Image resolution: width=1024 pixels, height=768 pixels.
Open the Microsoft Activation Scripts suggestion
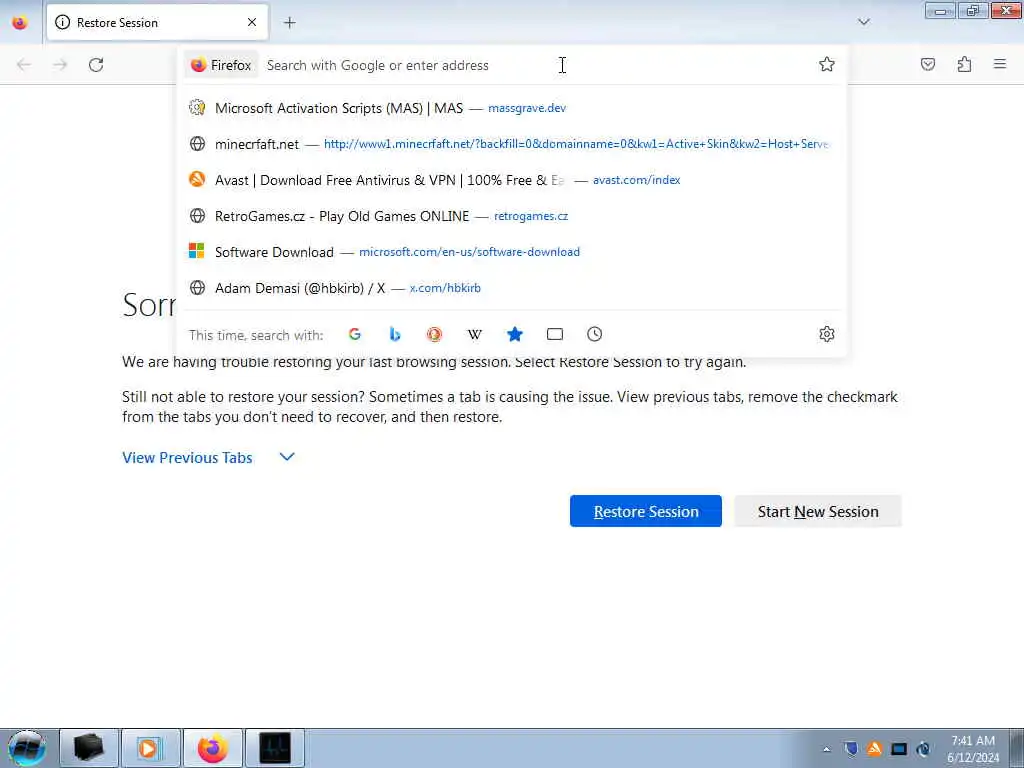click(x=512, y=108)
